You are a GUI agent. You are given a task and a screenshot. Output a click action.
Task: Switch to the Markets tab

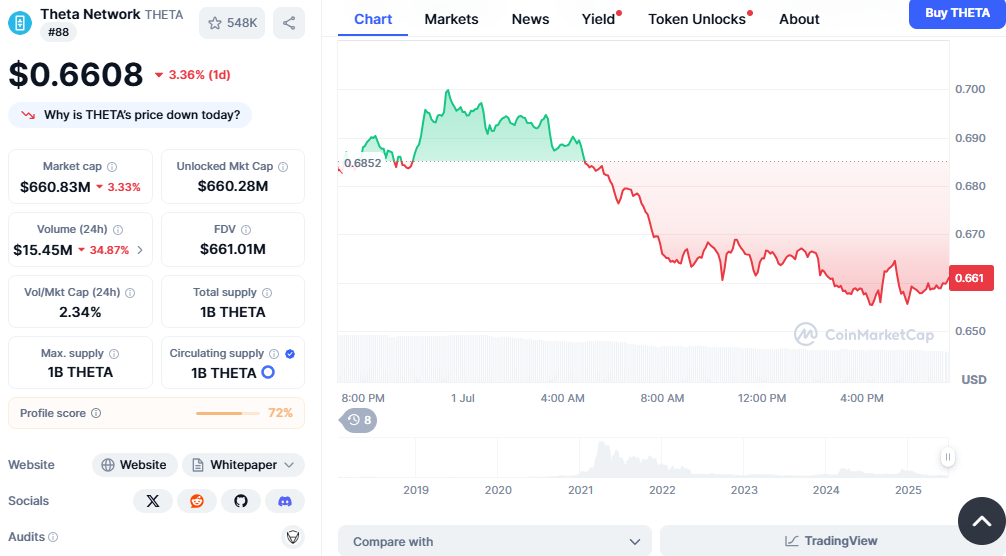[451, 19]
